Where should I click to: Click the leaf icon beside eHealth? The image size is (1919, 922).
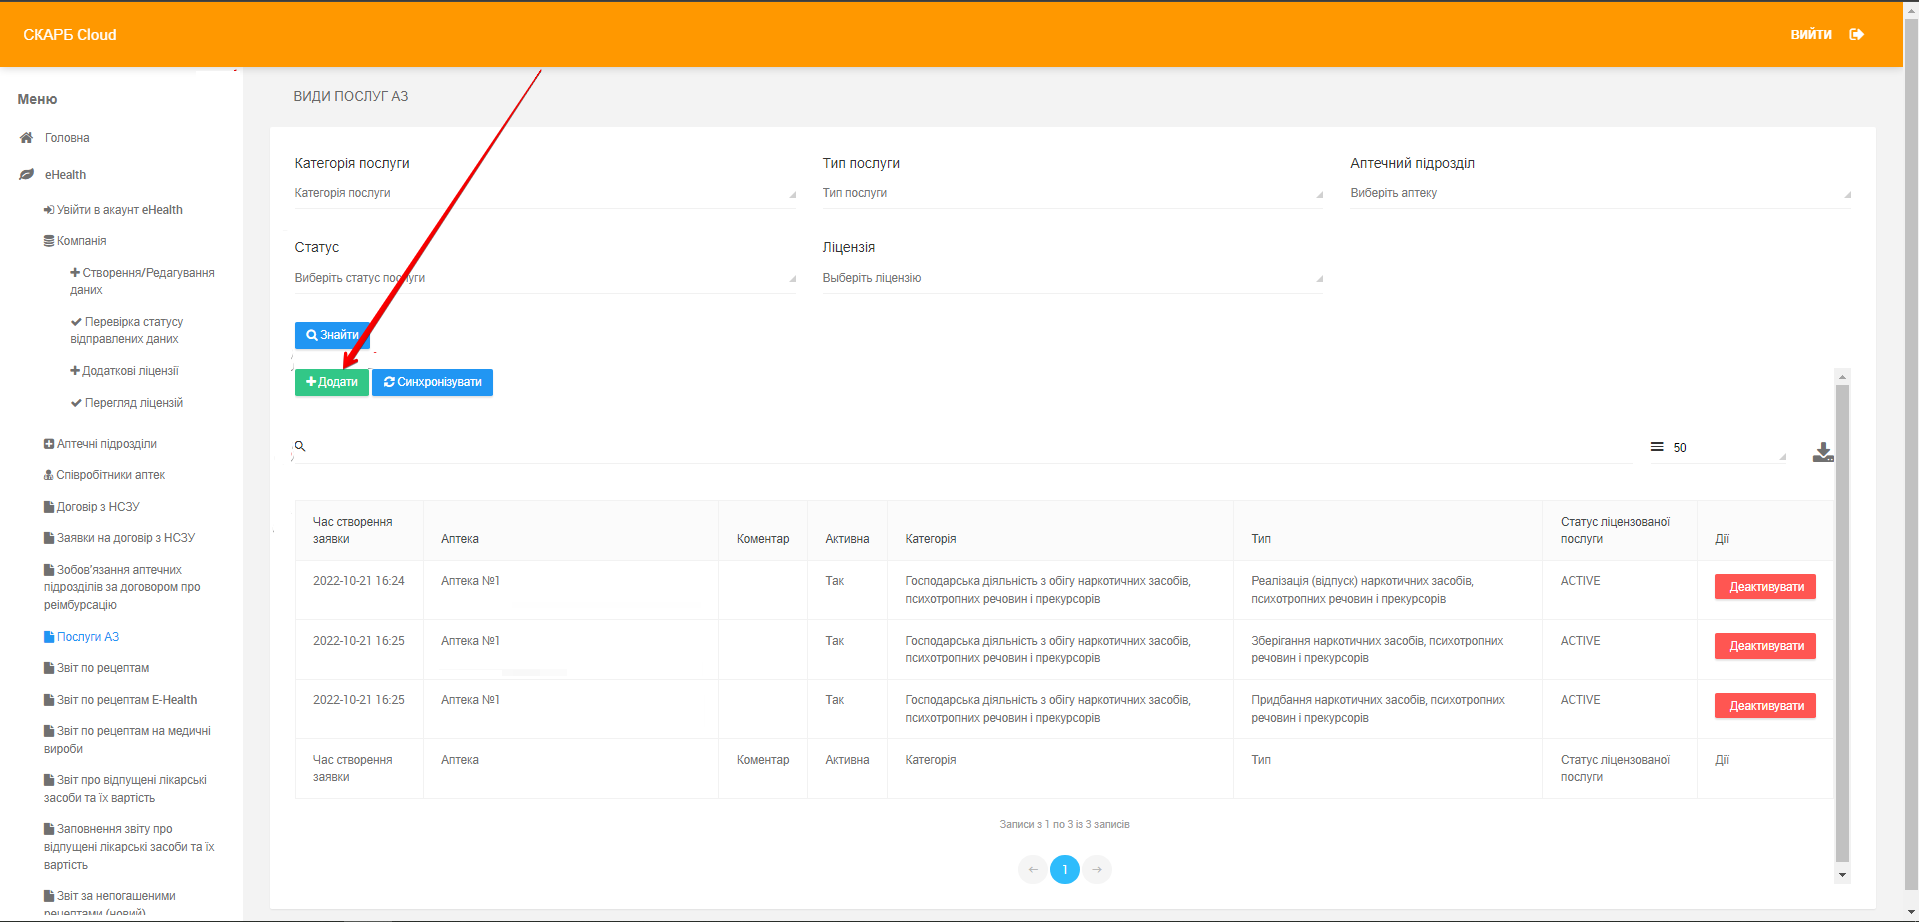[x=27, y=175]
